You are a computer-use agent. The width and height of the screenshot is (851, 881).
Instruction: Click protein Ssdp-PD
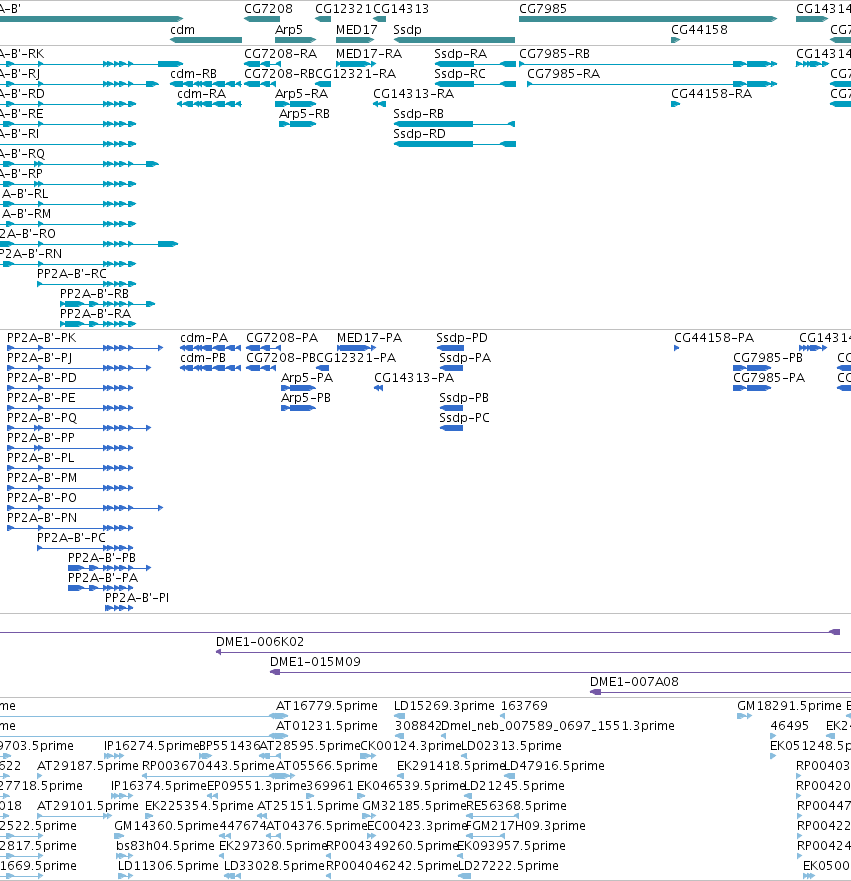450,348
